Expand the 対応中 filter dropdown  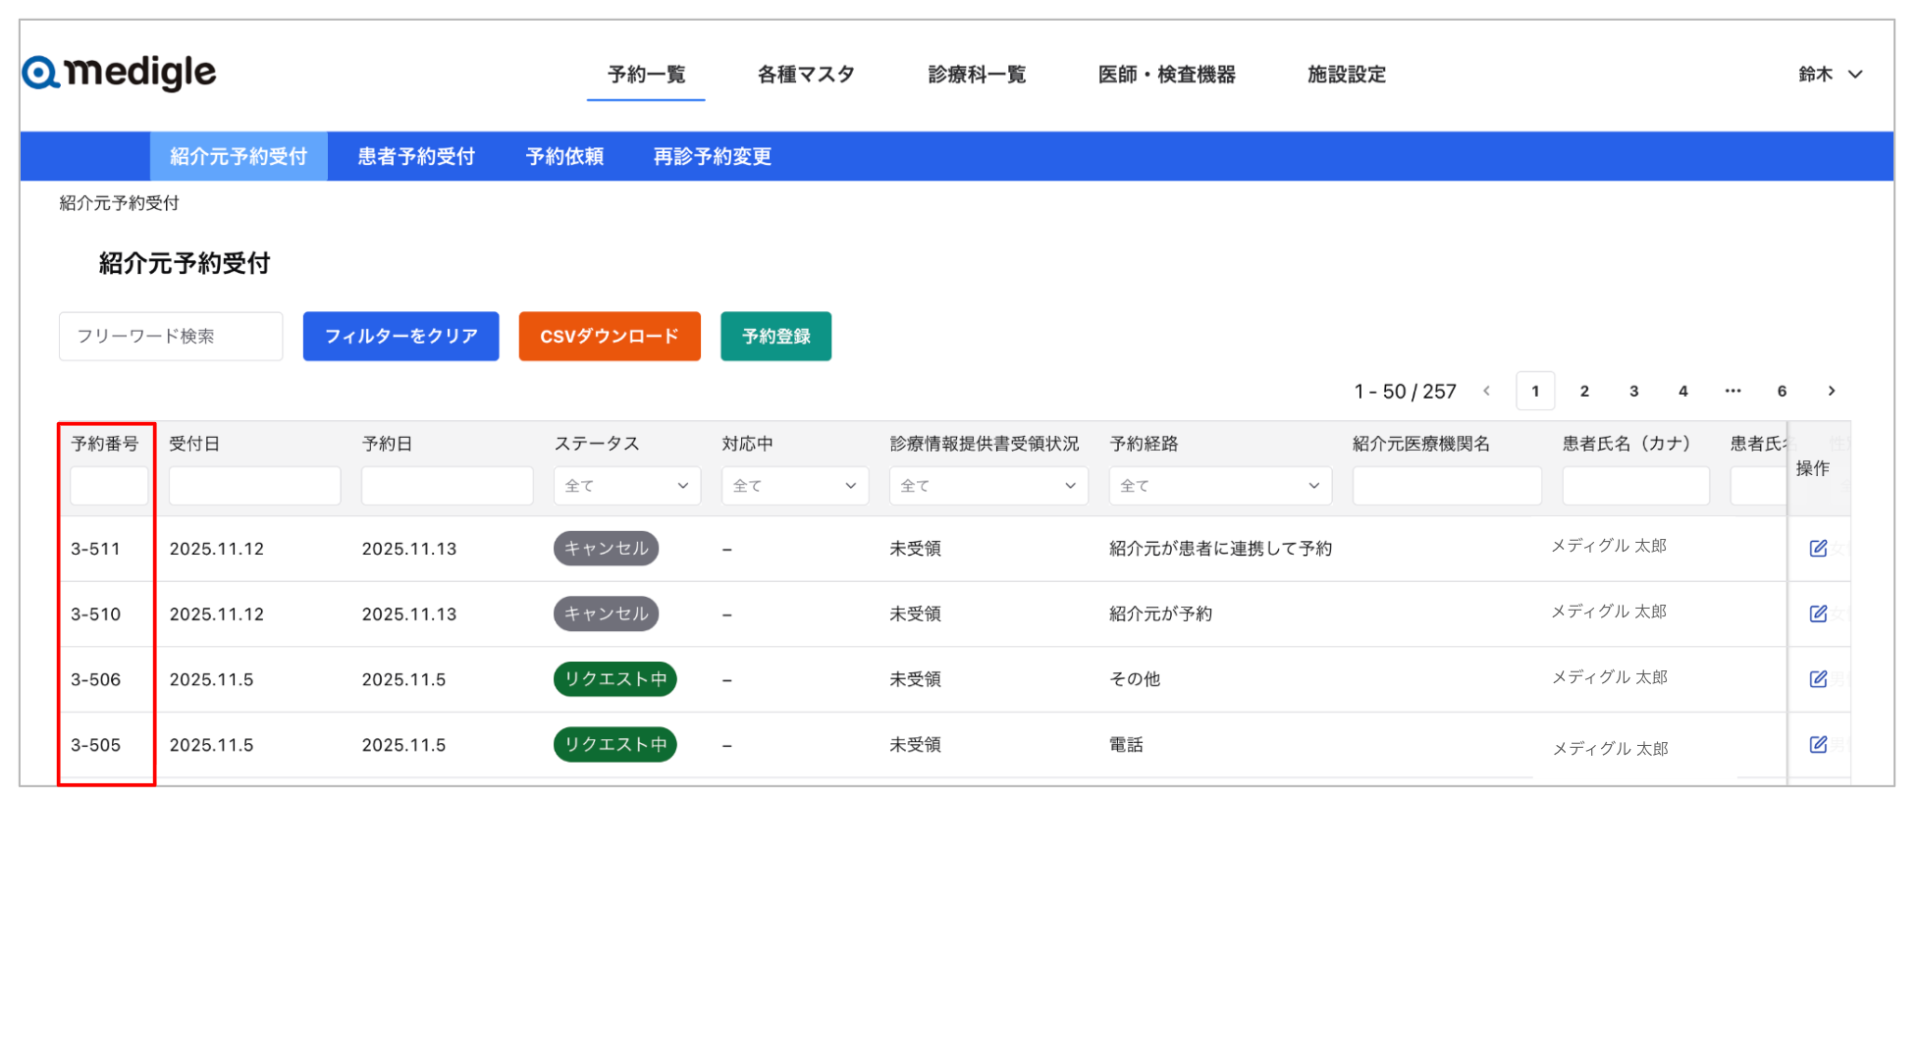pyautogui.click(x=794, y=486)
